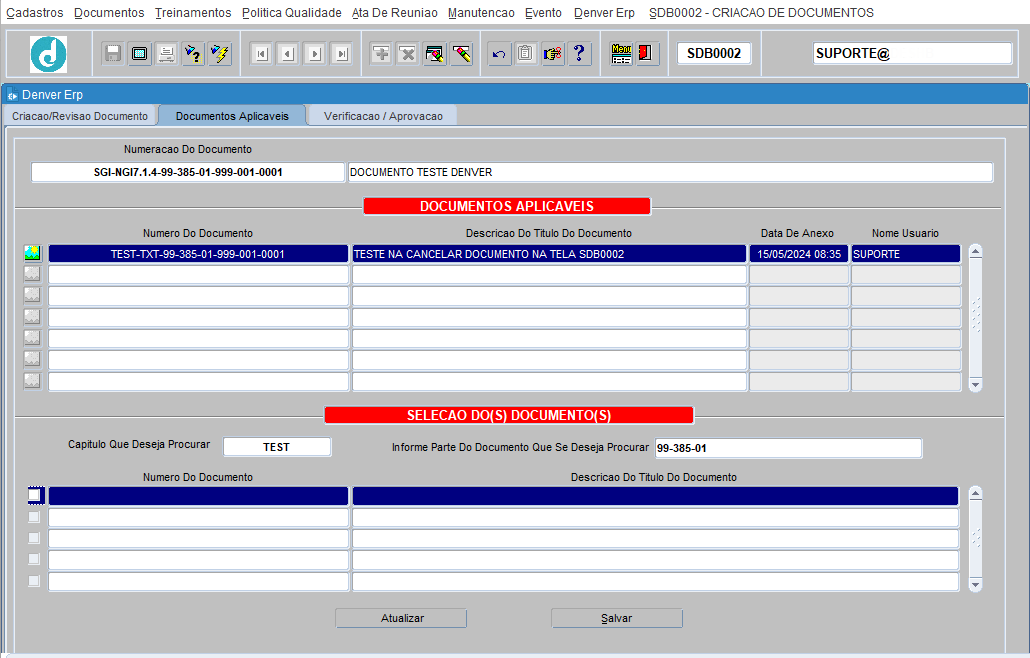Open the Documentos menu
The width and height of the screenshot is (1030, 658).
(x=109, y=12)
